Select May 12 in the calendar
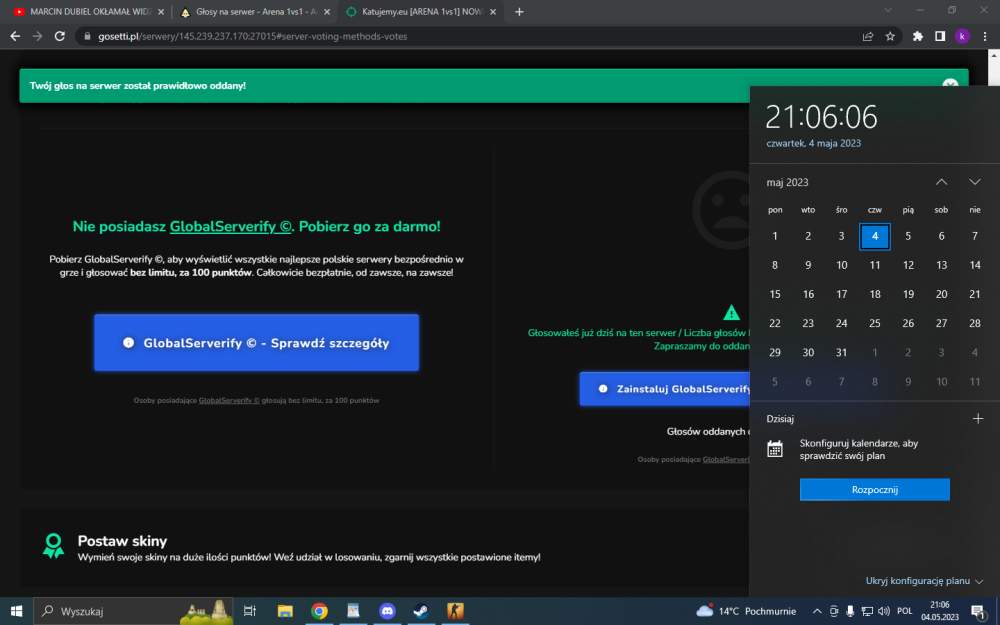1000x625 pixels. [908, 265]
